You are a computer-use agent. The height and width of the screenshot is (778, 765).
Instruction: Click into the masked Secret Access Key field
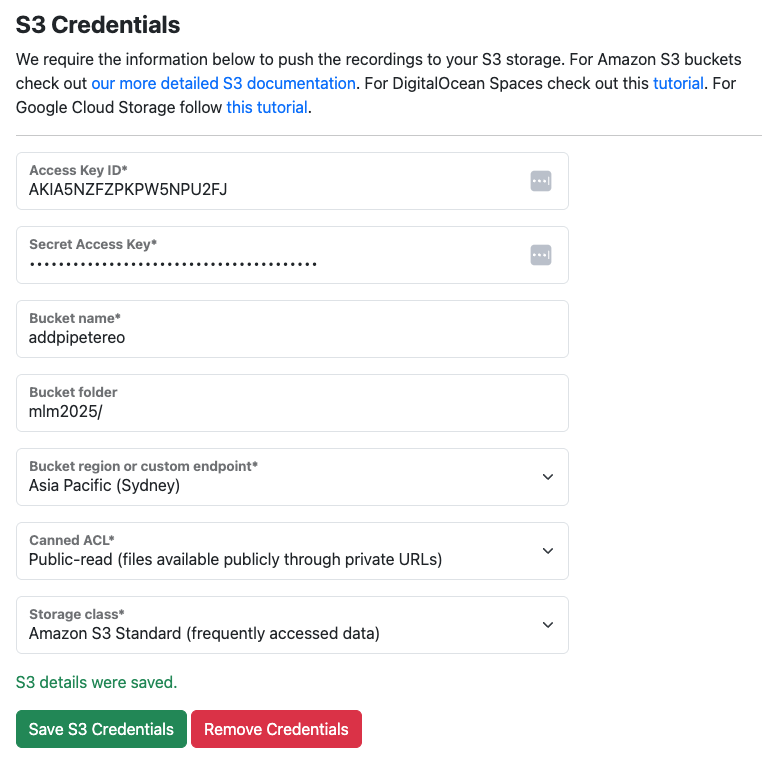[x=270, y=263]
